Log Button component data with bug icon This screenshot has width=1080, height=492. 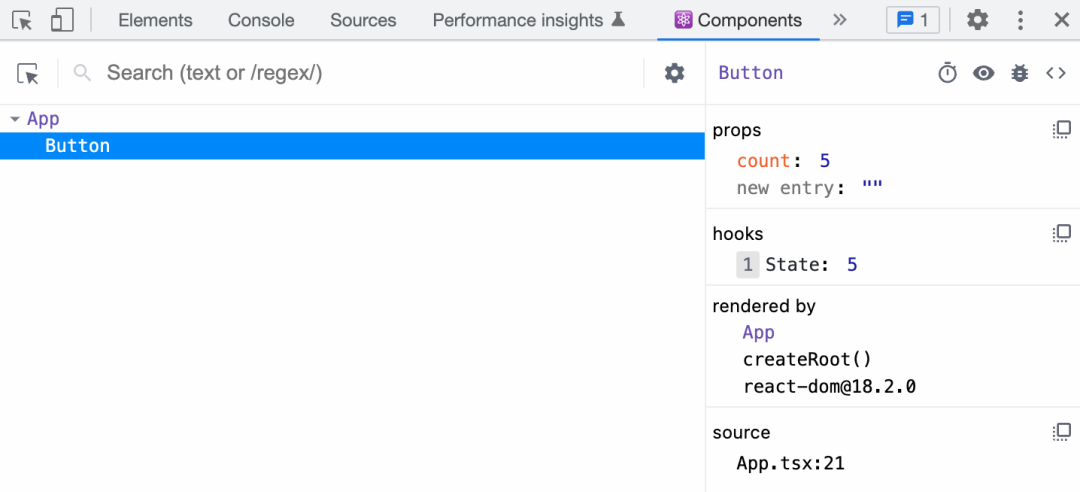coord(1020,73)
